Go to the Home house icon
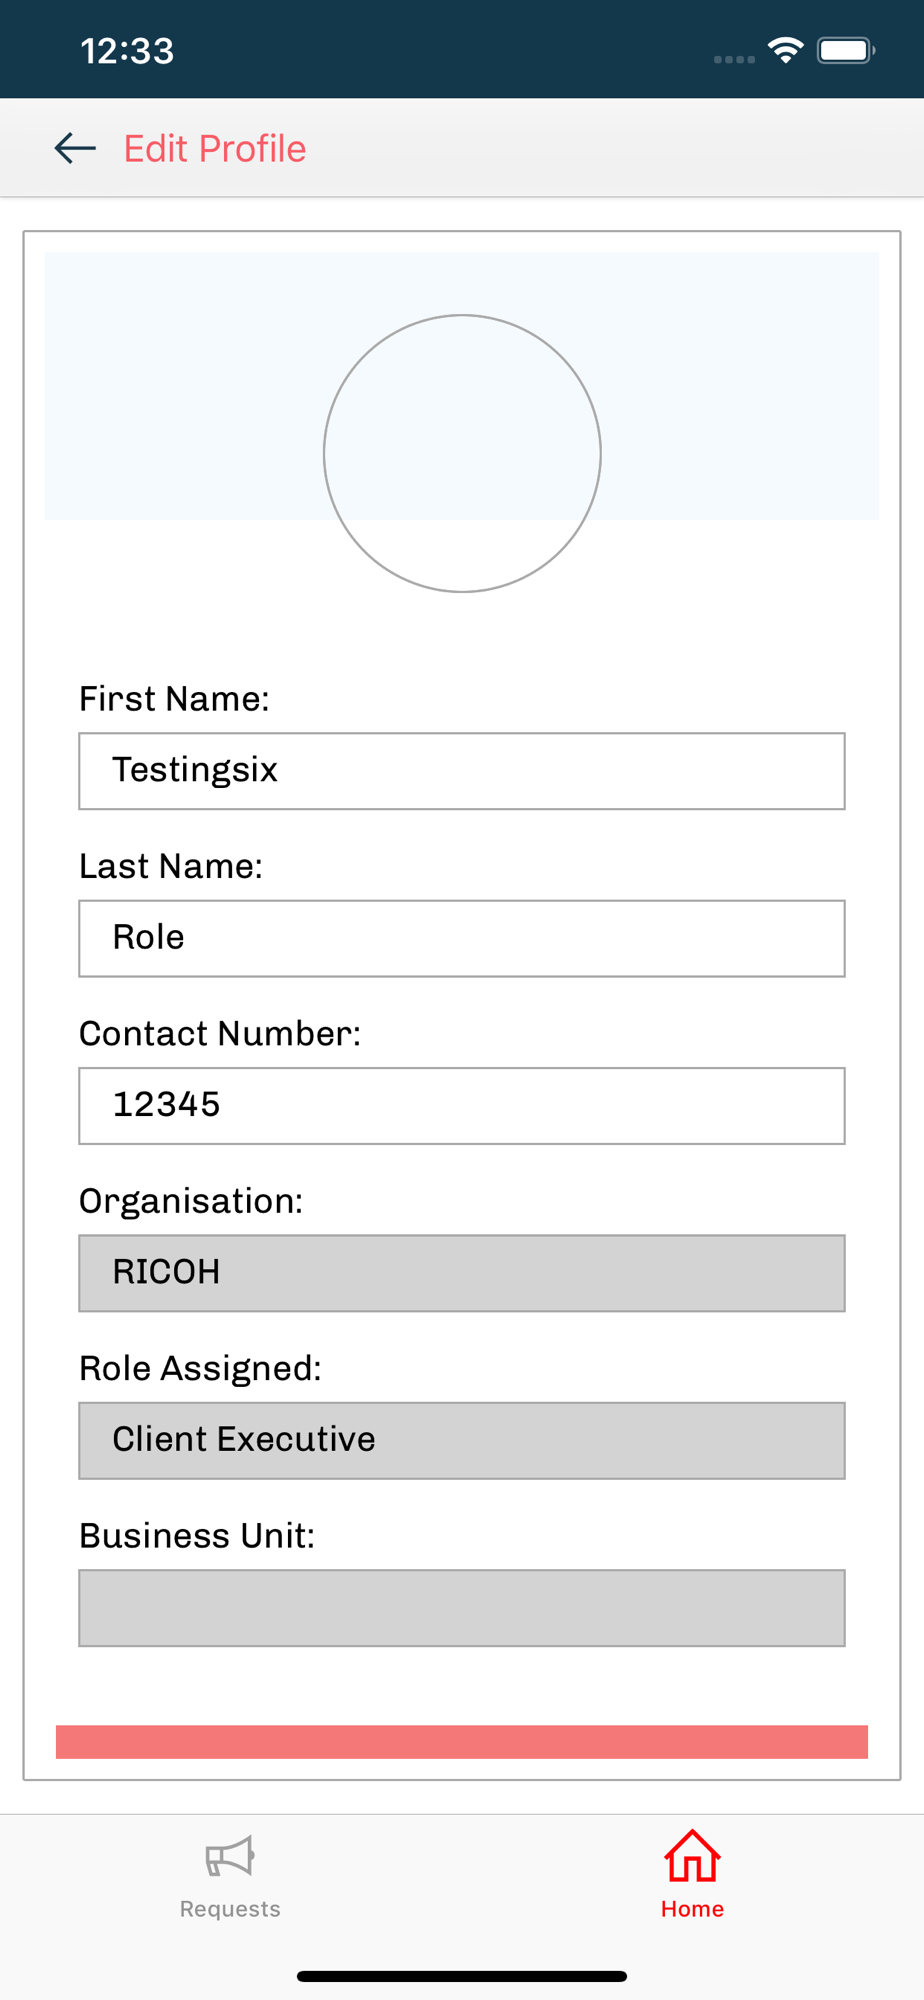This screenshot has width=924, height=2000. 692,1856
